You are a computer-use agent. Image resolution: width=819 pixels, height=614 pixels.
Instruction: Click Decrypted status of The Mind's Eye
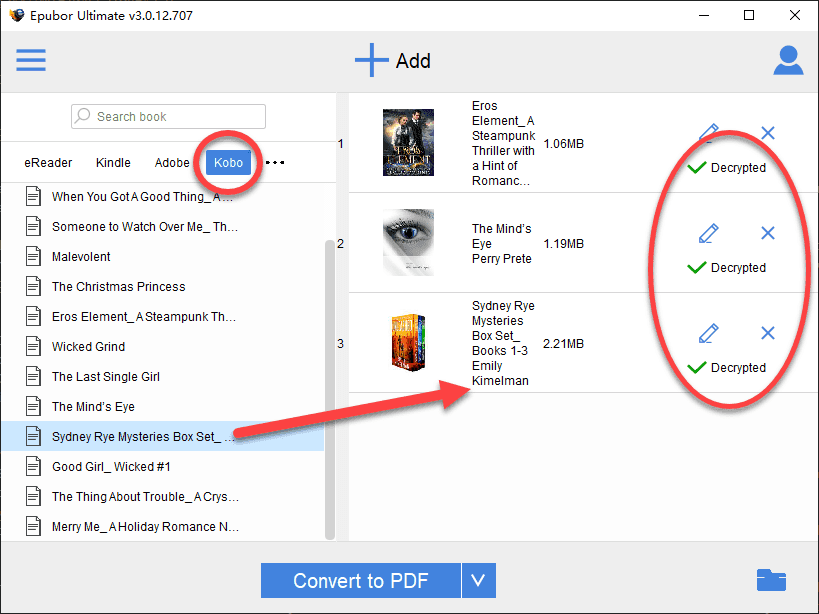[727, 267]
